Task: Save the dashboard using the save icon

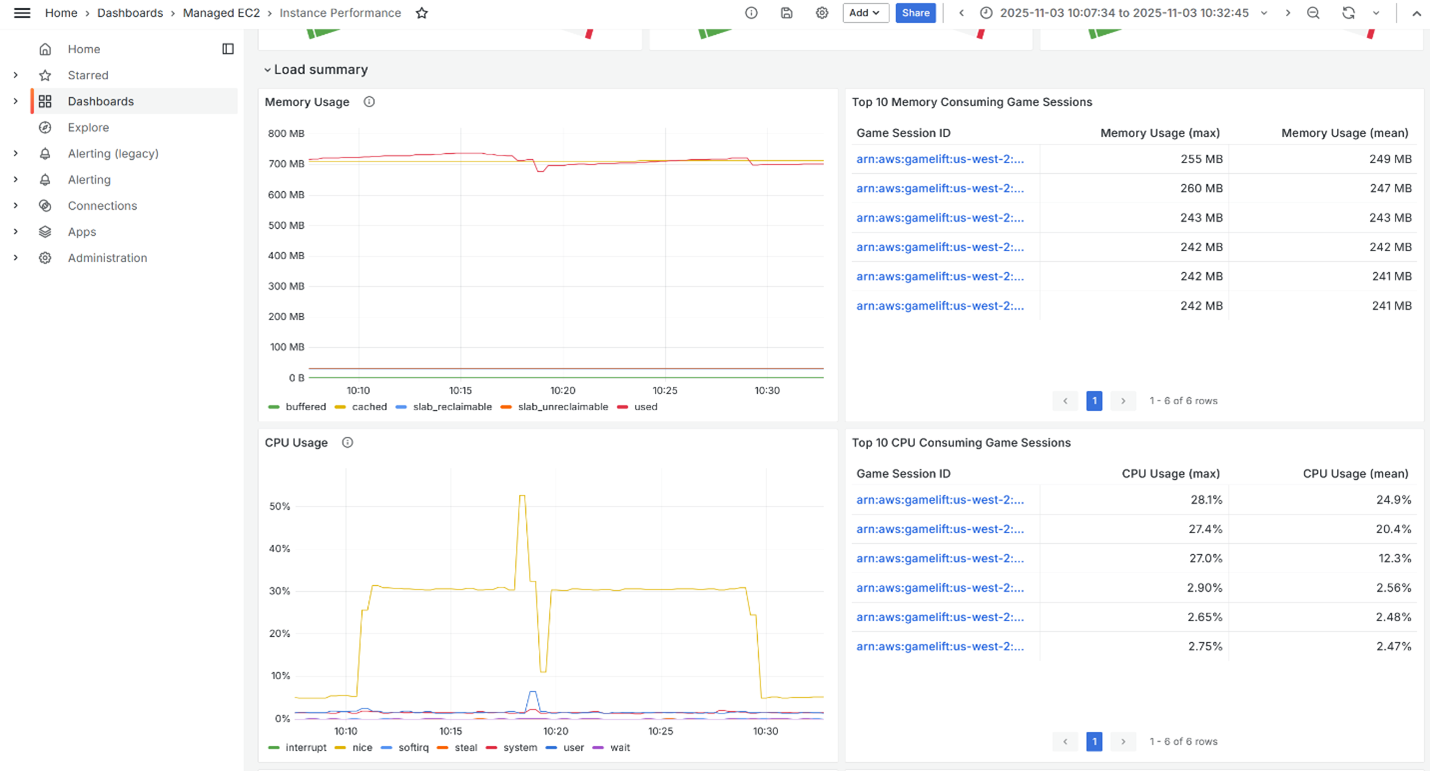Action: coord(787,13)
